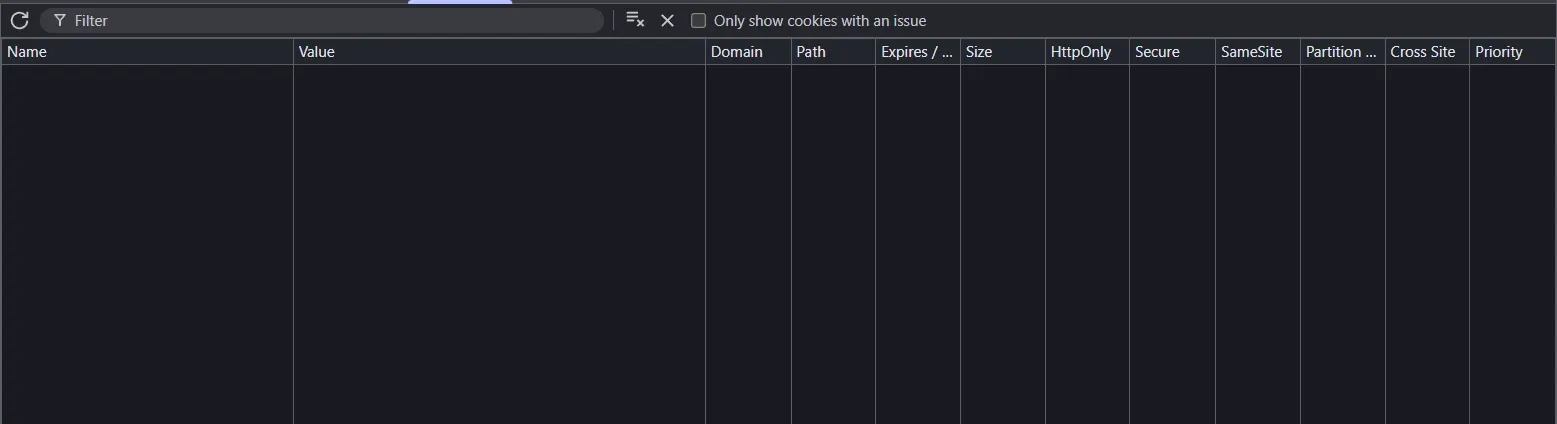Sort cookies by Name column
The width and height of the screenshot is (1557, 424).
point(147,52)
